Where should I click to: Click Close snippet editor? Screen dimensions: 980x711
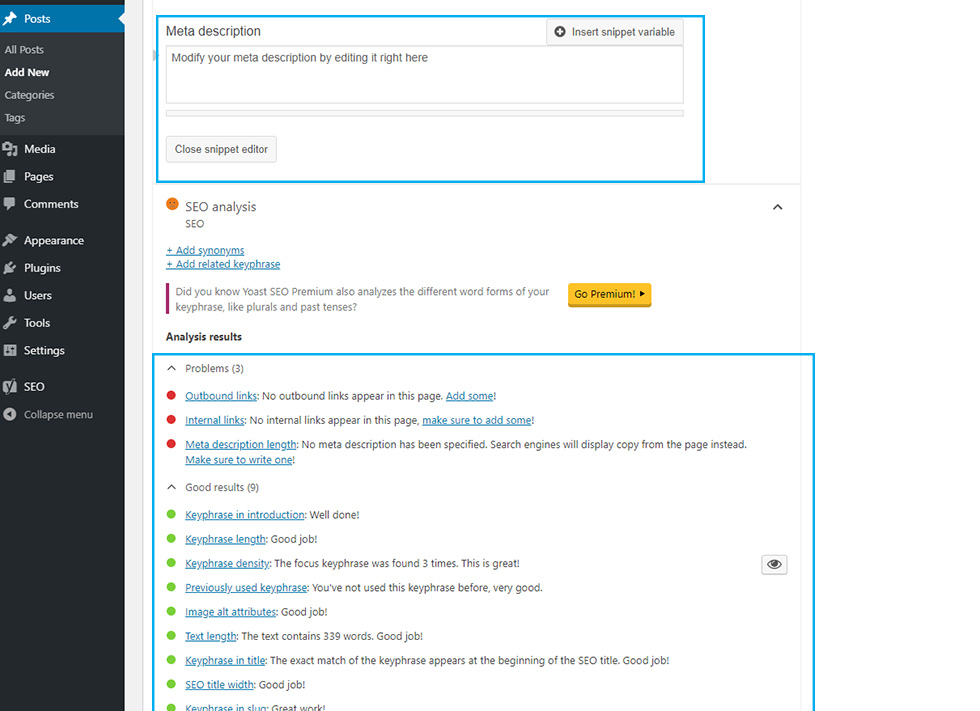click(220, 149)
